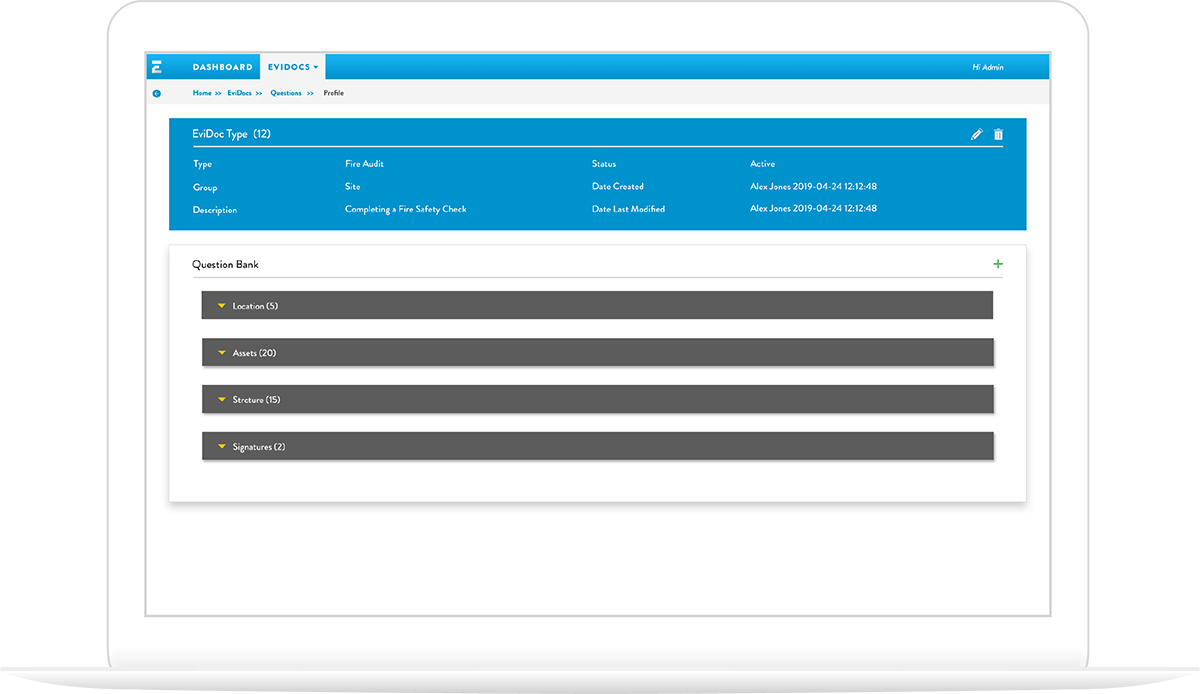Switch to the DASHBOARD tab
The width and height of the screenshot is (1200, 694).
pyautogui.click(x=222, y=66)
